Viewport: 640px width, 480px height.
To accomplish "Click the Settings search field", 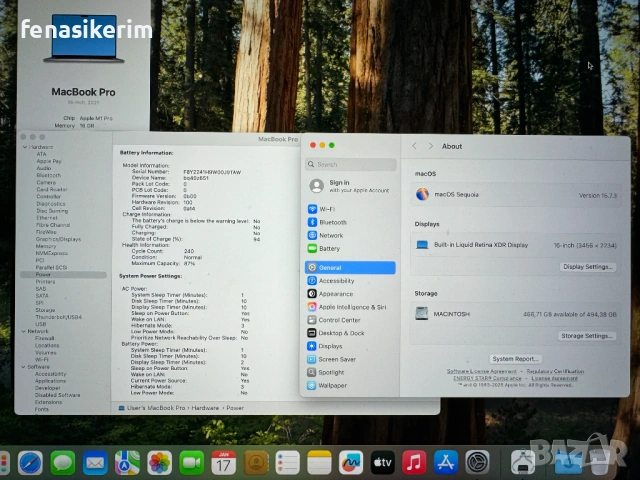I will [x=351, y=164].
